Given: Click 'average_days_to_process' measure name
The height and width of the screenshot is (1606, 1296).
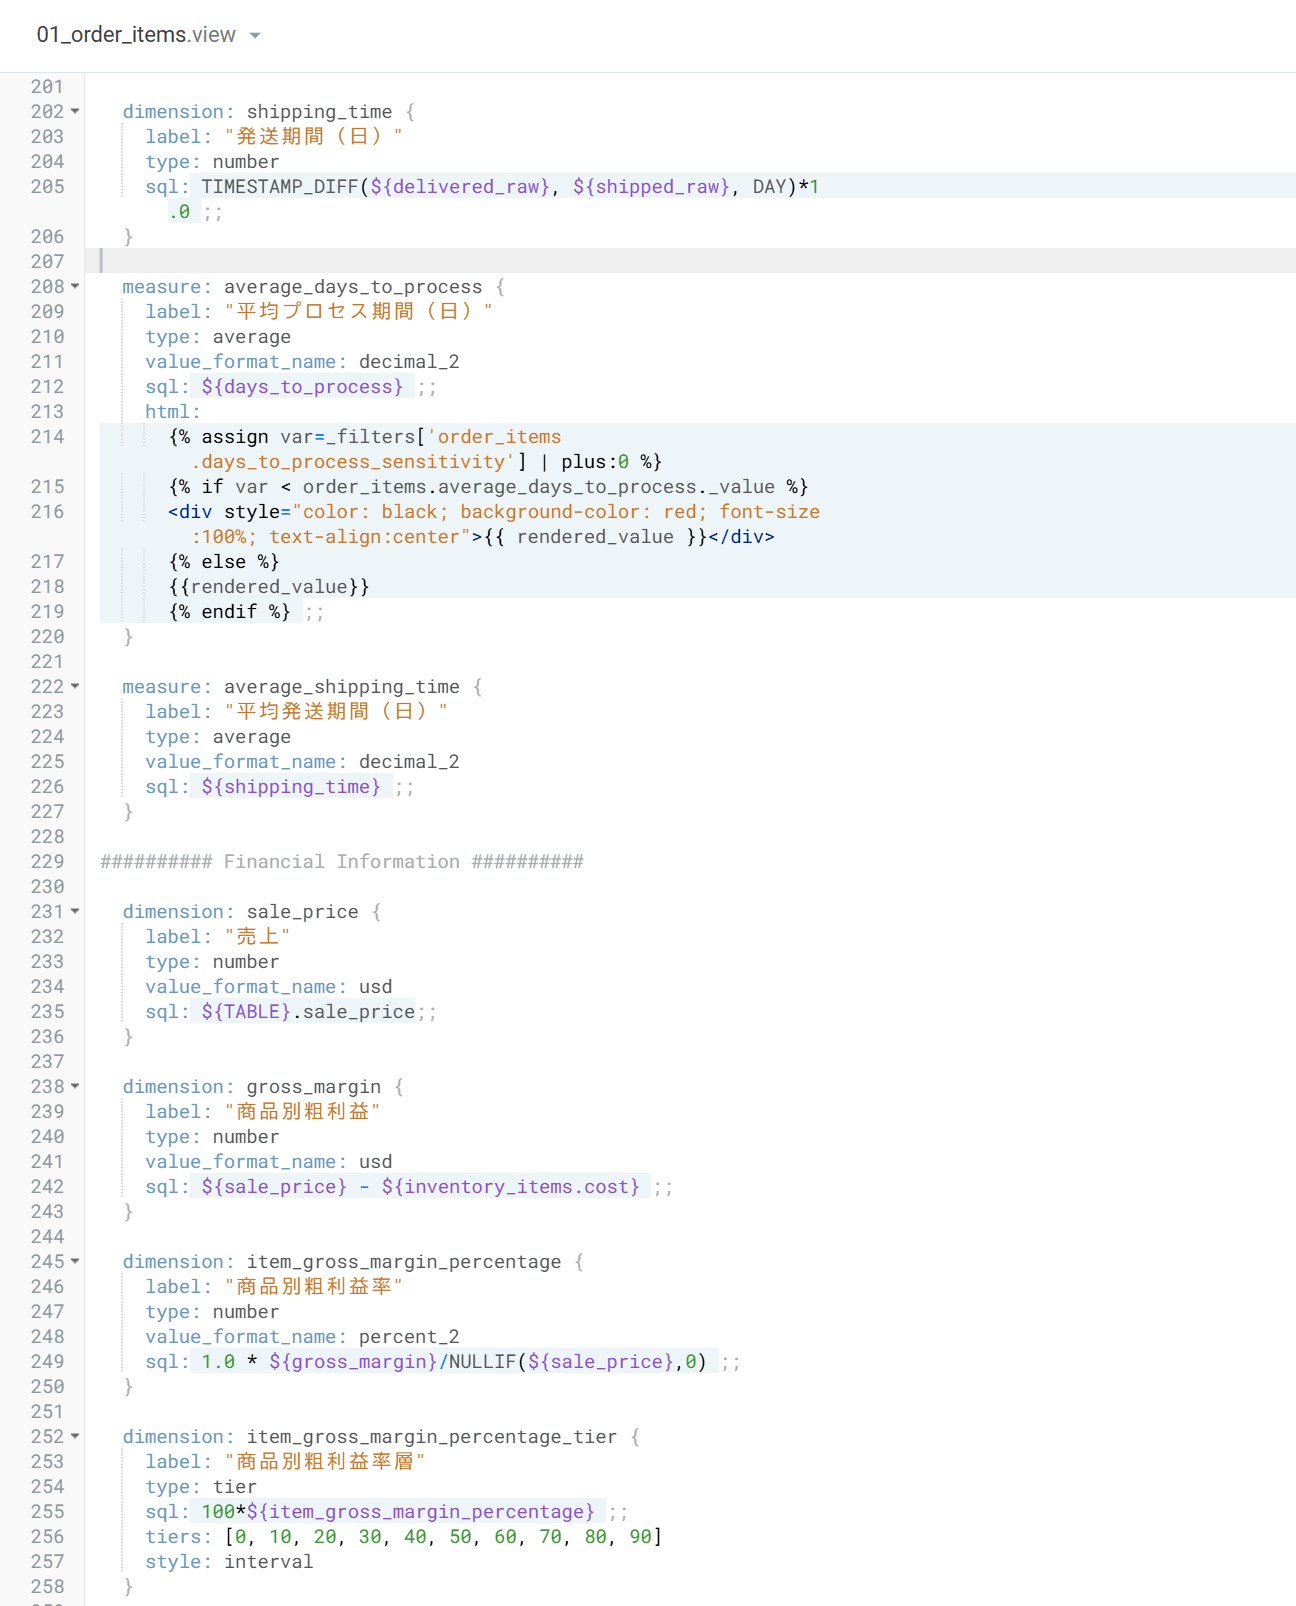Looking at the screenshot, I should click(353, 286).
